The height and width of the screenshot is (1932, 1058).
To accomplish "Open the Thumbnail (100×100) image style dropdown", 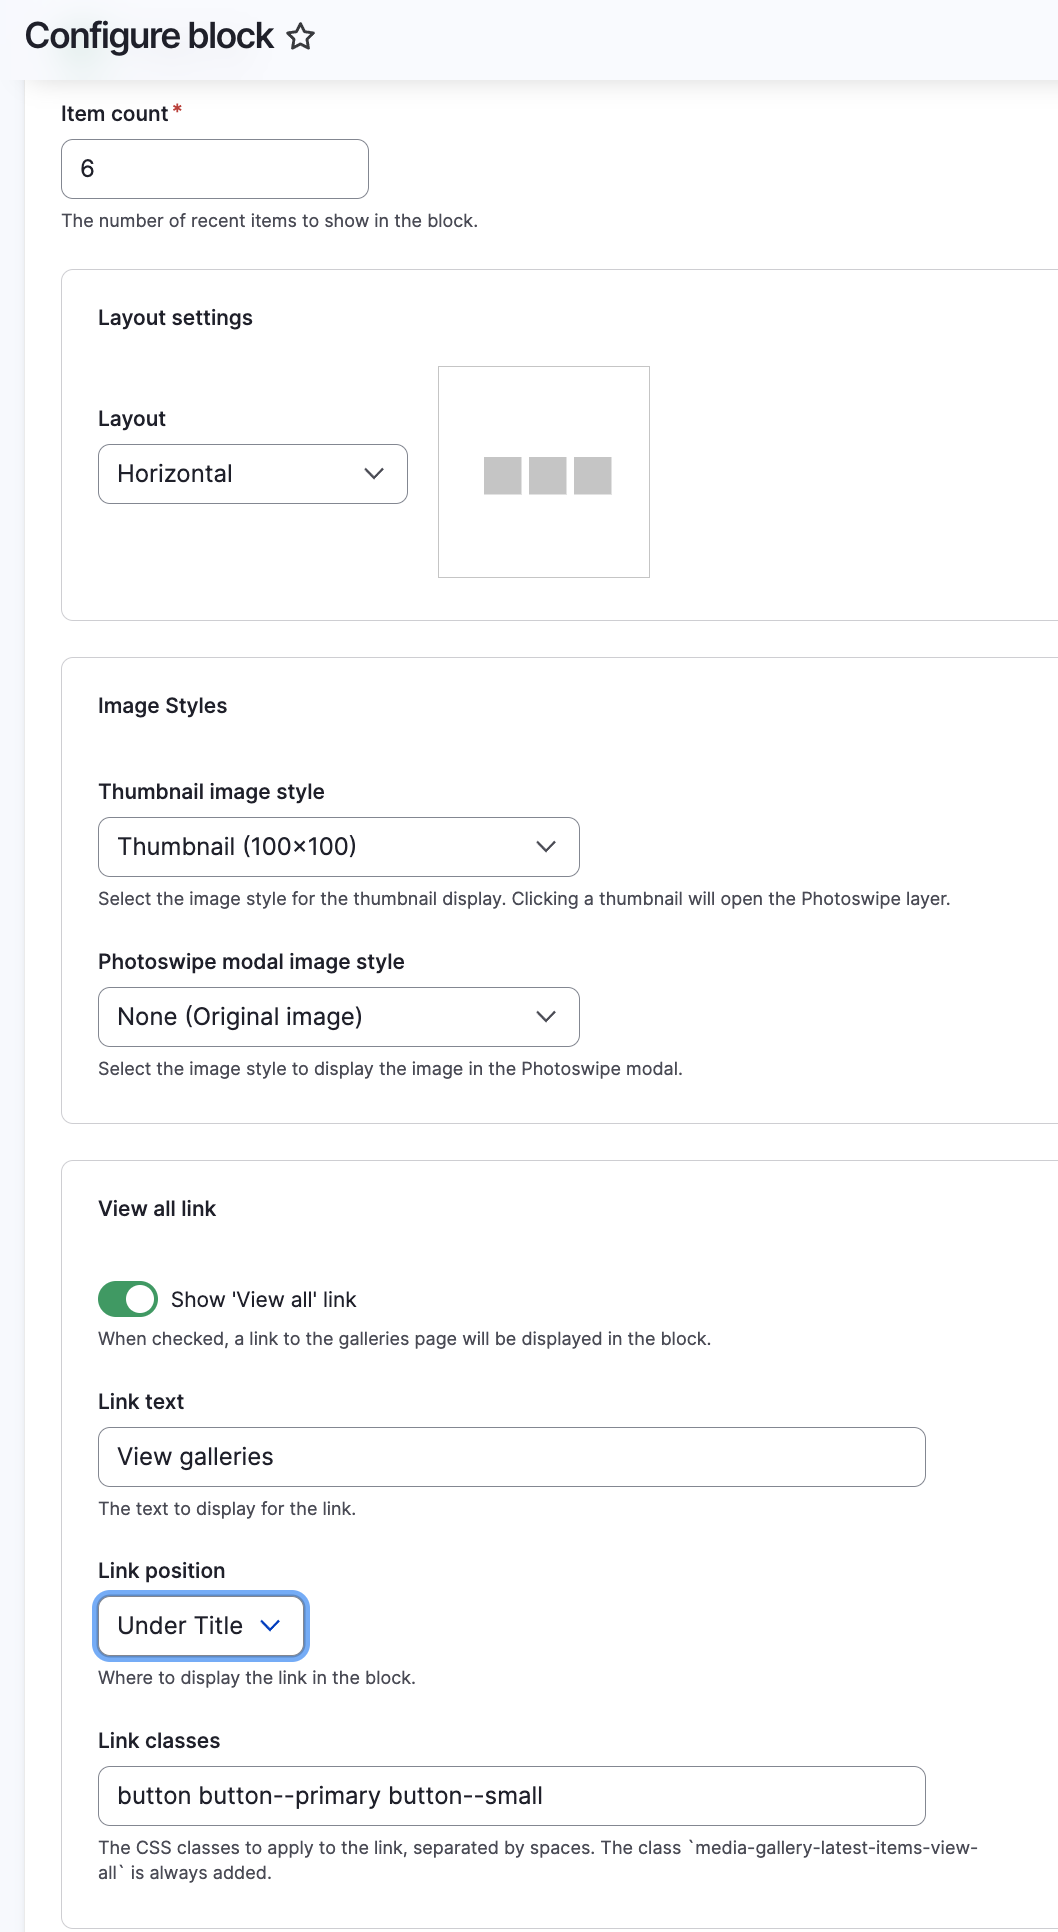I will point(337,847).
